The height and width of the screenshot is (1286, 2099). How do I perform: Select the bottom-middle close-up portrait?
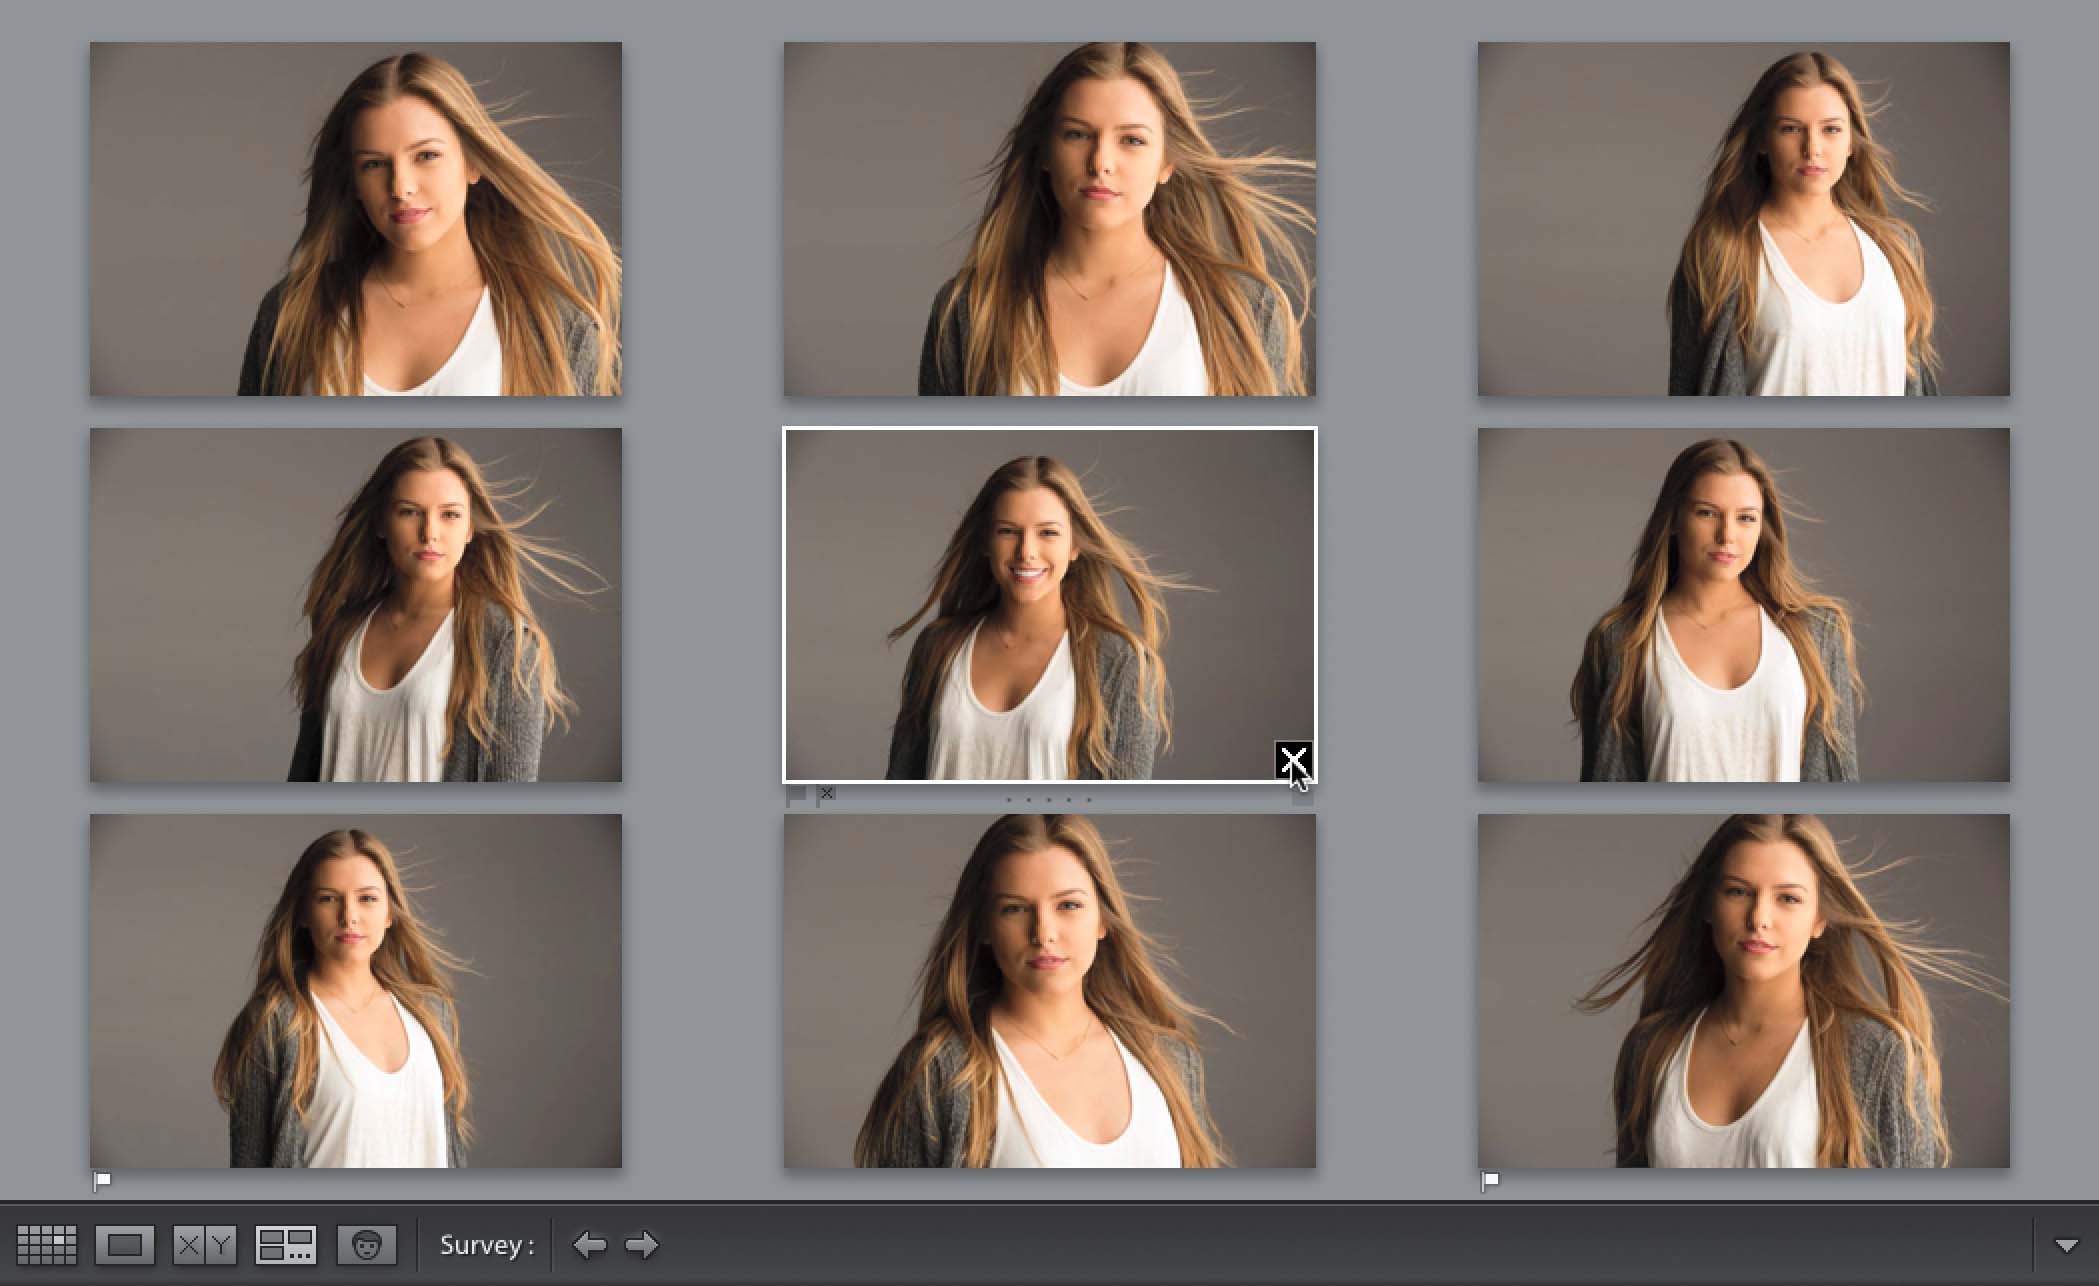click(x=1049, y=990)
